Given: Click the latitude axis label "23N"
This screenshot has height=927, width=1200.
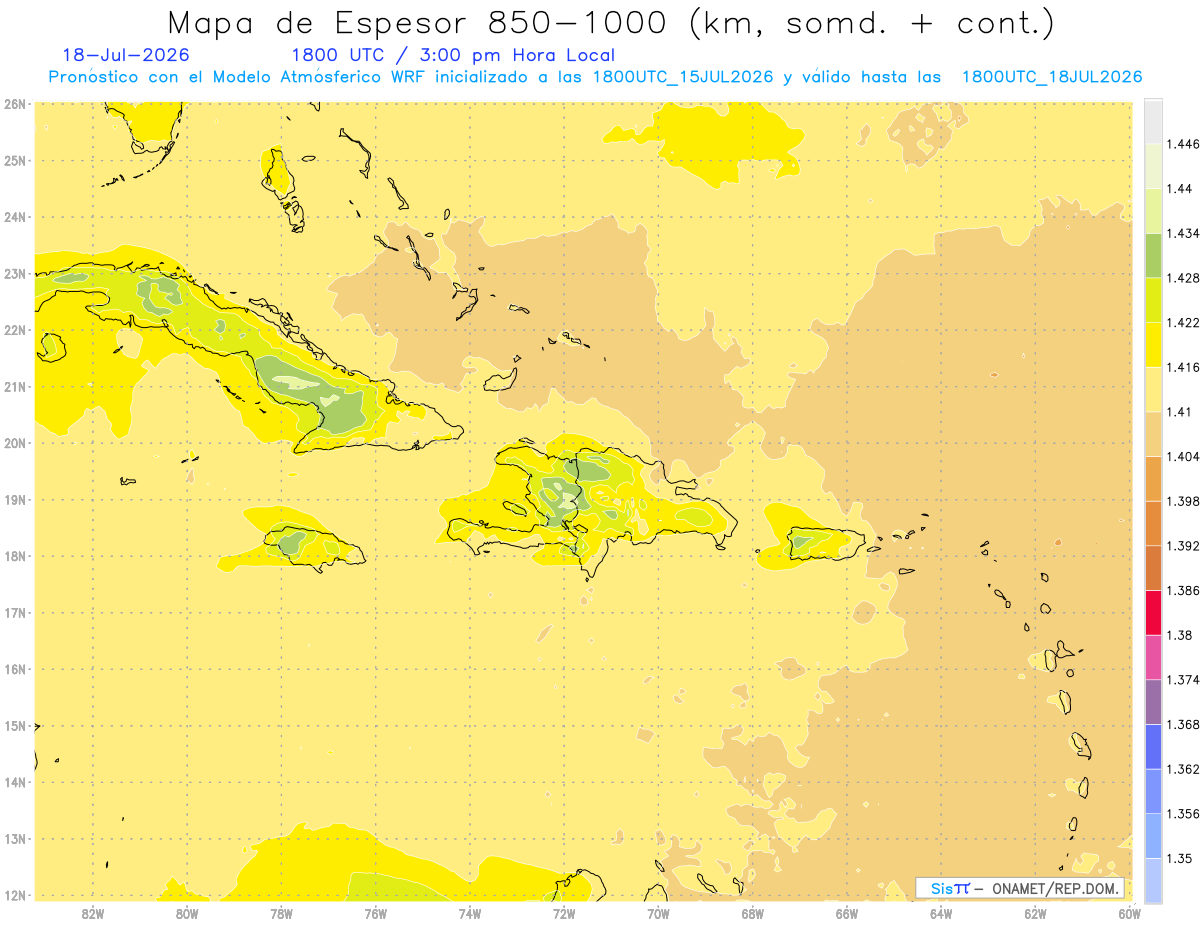Looking at the screenshot, I should tap(15, 274).
